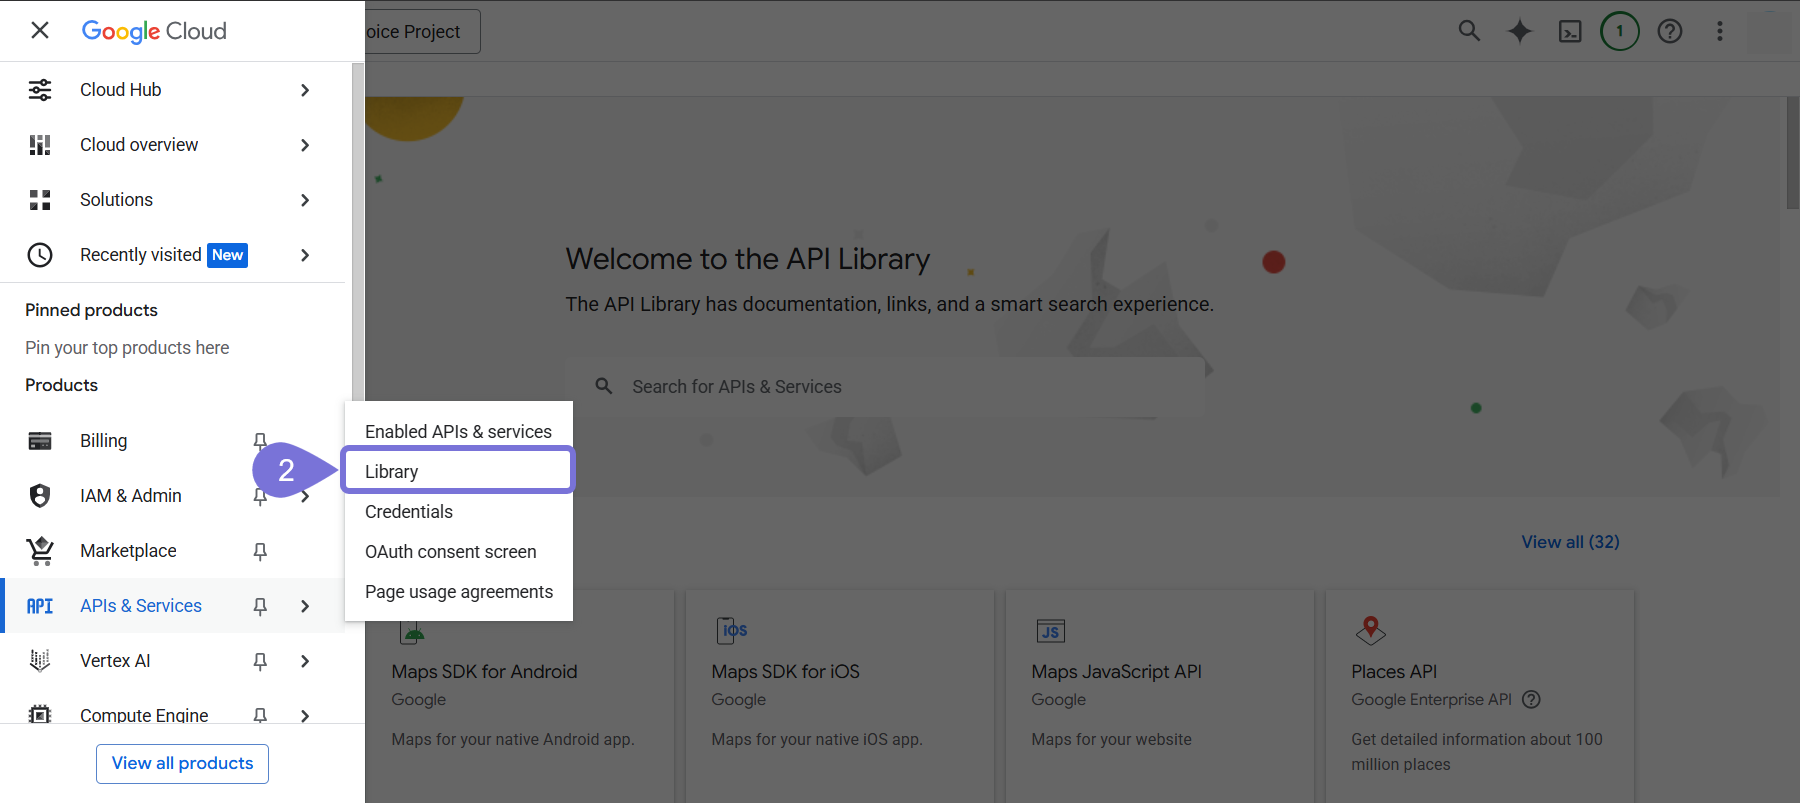
Task: Open notifications badge showing 1
Action: (1619, 31)
